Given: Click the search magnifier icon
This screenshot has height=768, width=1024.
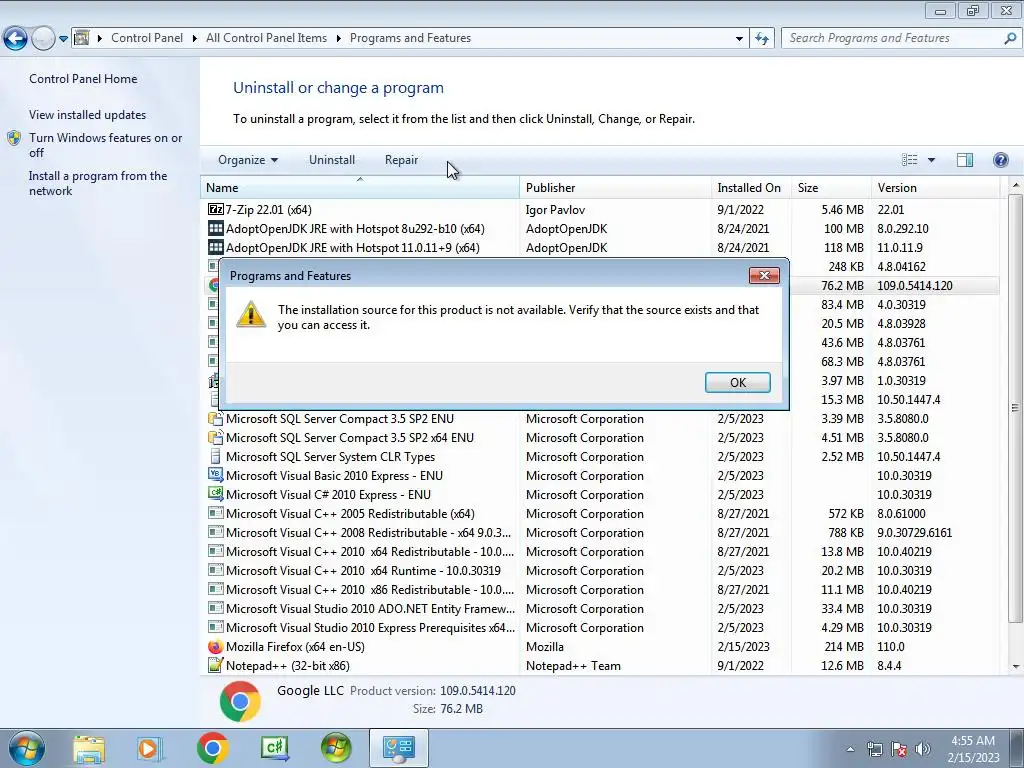Looking at the screenshot, I should pos(1010,39).
